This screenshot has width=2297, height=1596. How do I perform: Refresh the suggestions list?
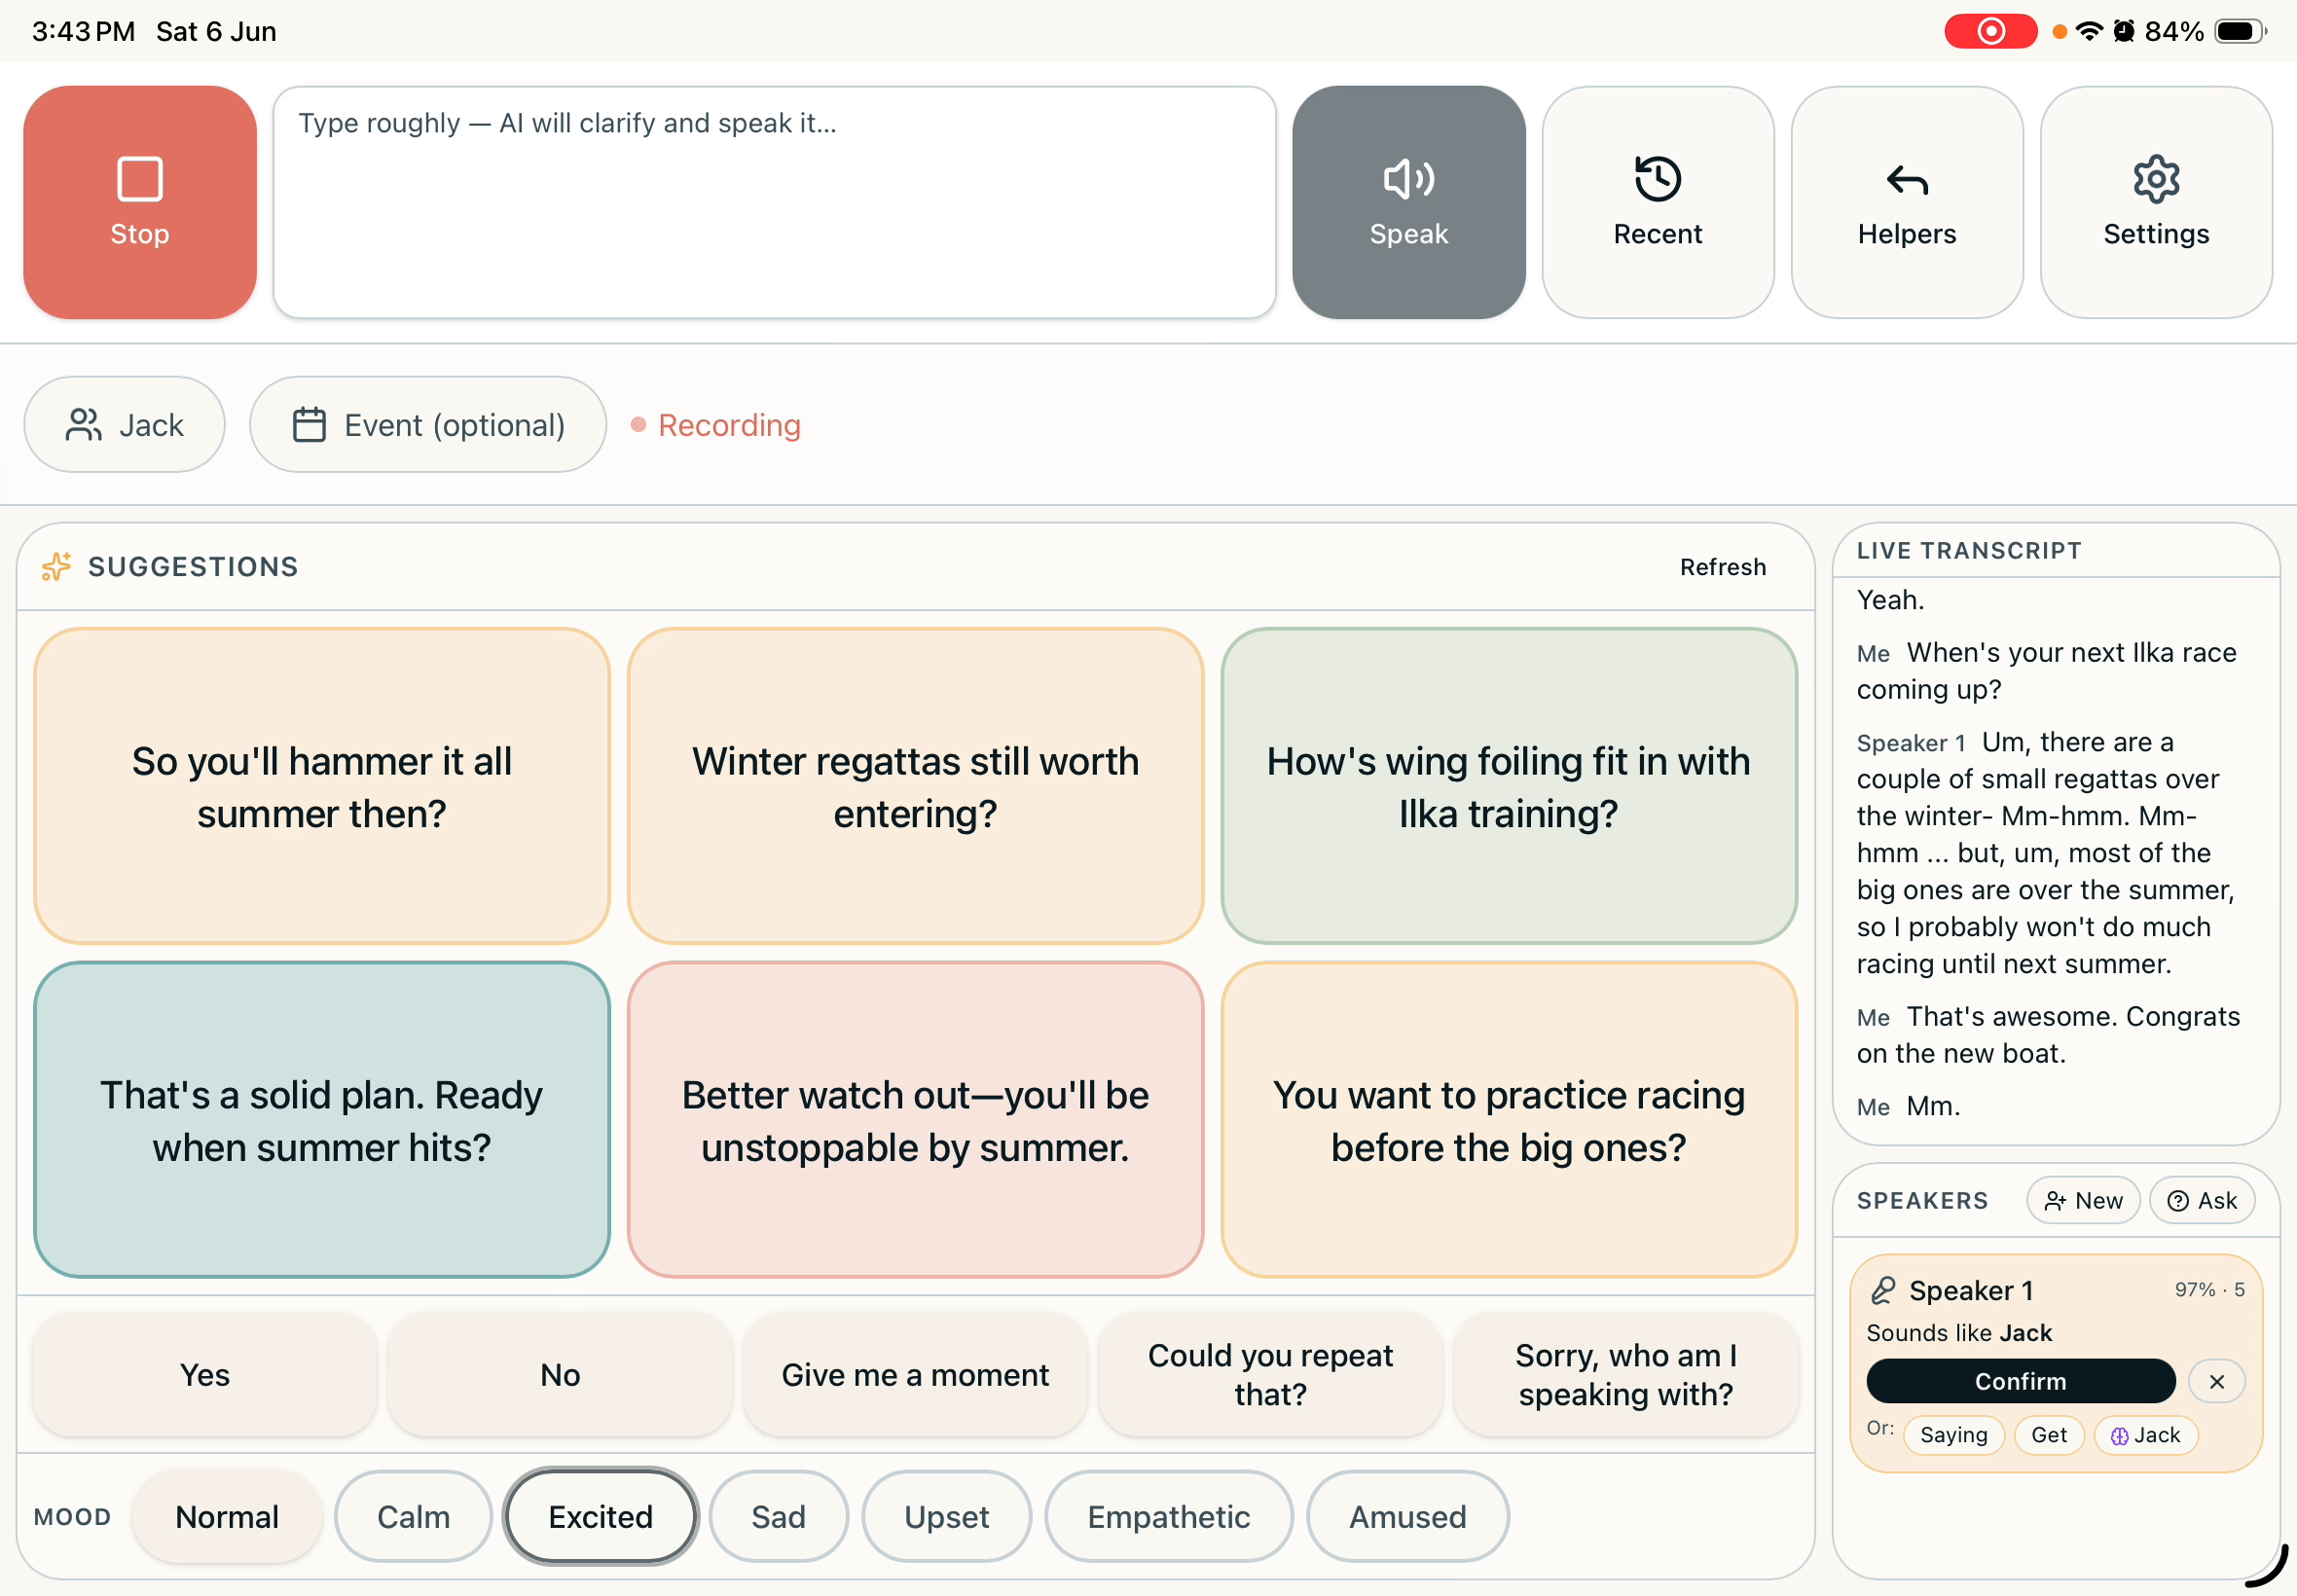click(x=1722, y=567)
